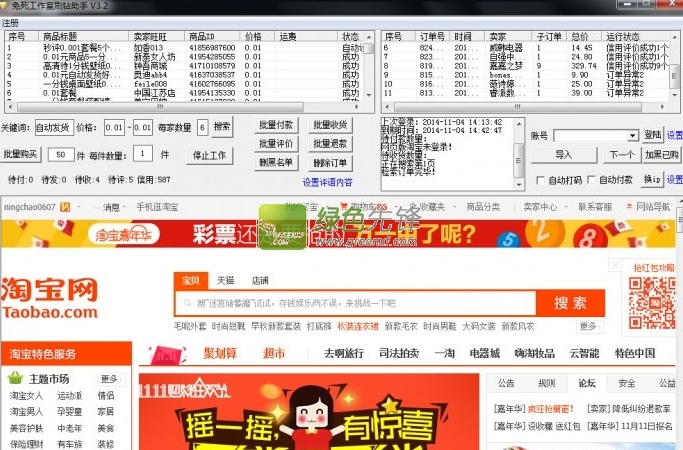Screen dimensions: 683x450
Task: Click the 批量退款 button
Action: [x=330, y=144]
